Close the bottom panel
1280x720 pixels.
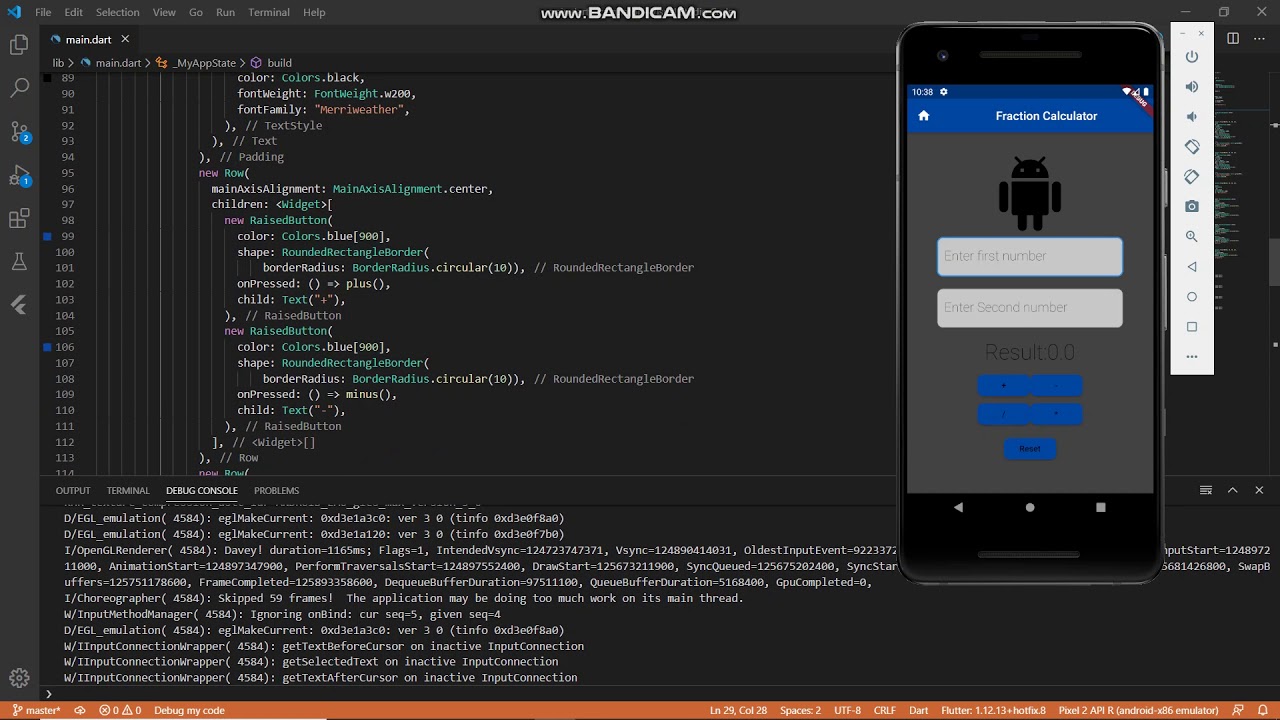1259,490
